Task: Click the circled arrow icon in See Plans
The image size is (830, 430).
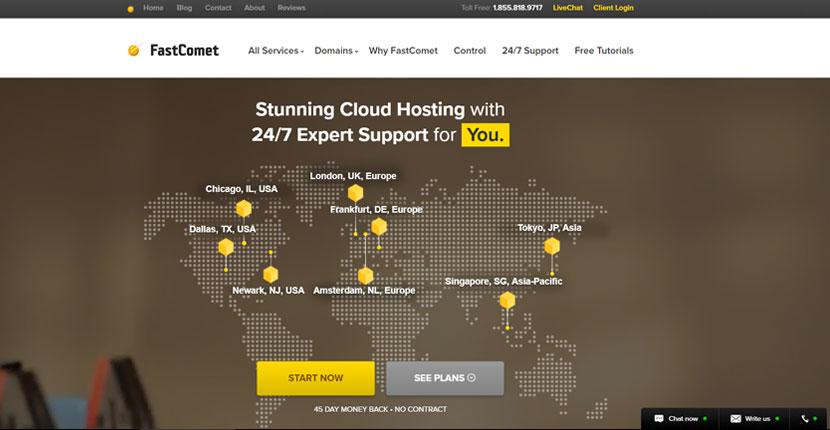Action: (x=472, y=378)
